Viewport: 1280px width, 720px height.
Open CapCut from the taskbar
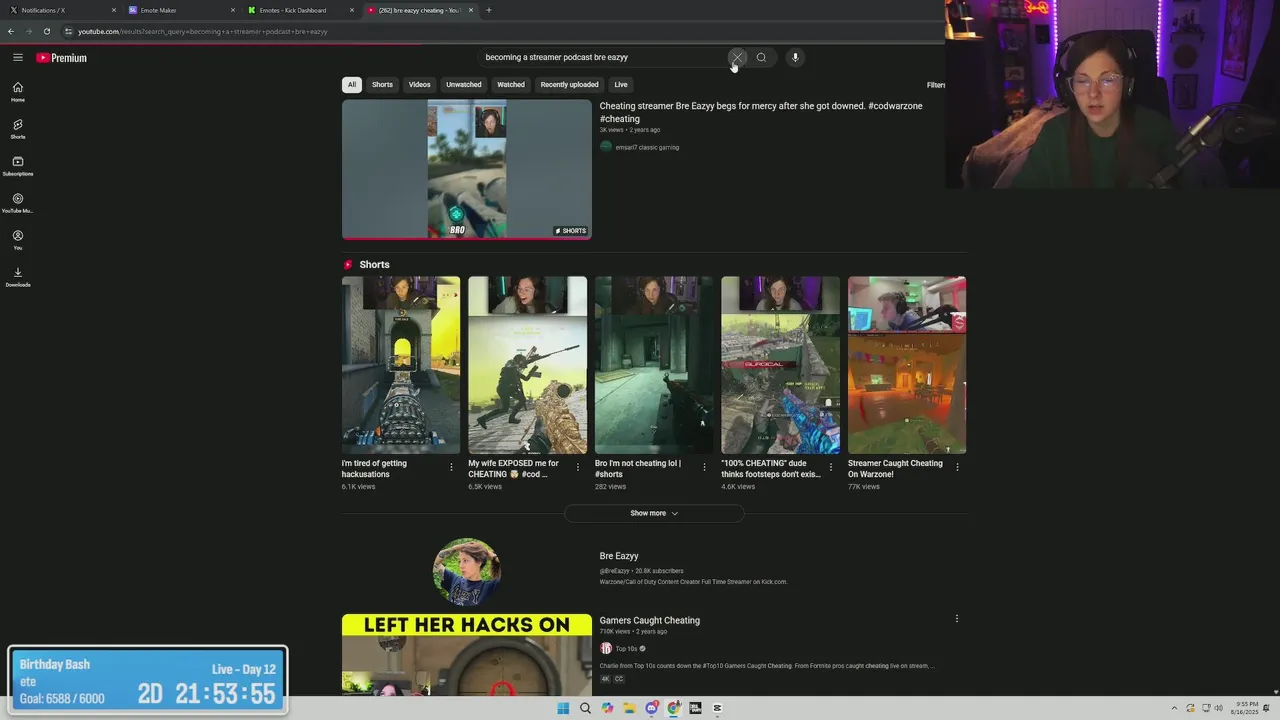(x=717, y=708)
